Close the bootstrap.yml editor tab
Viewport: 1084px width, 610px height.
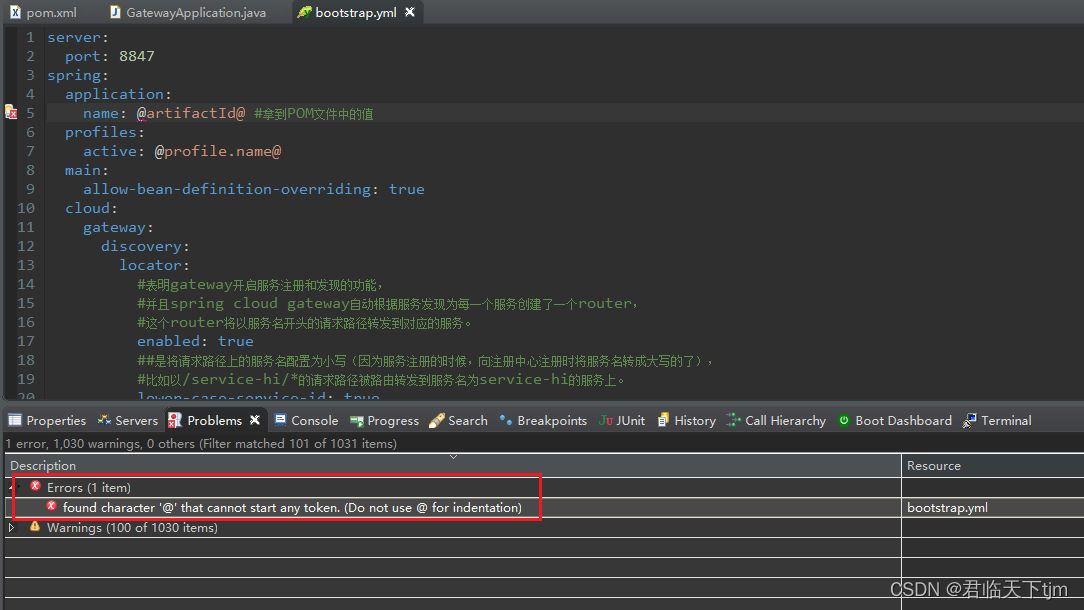click(409, 12)
